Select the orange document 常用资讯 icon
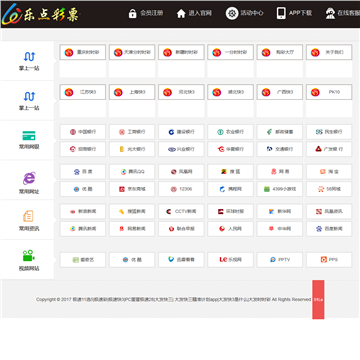This screenshot has width=360, height=360. (x=28, y=216)
